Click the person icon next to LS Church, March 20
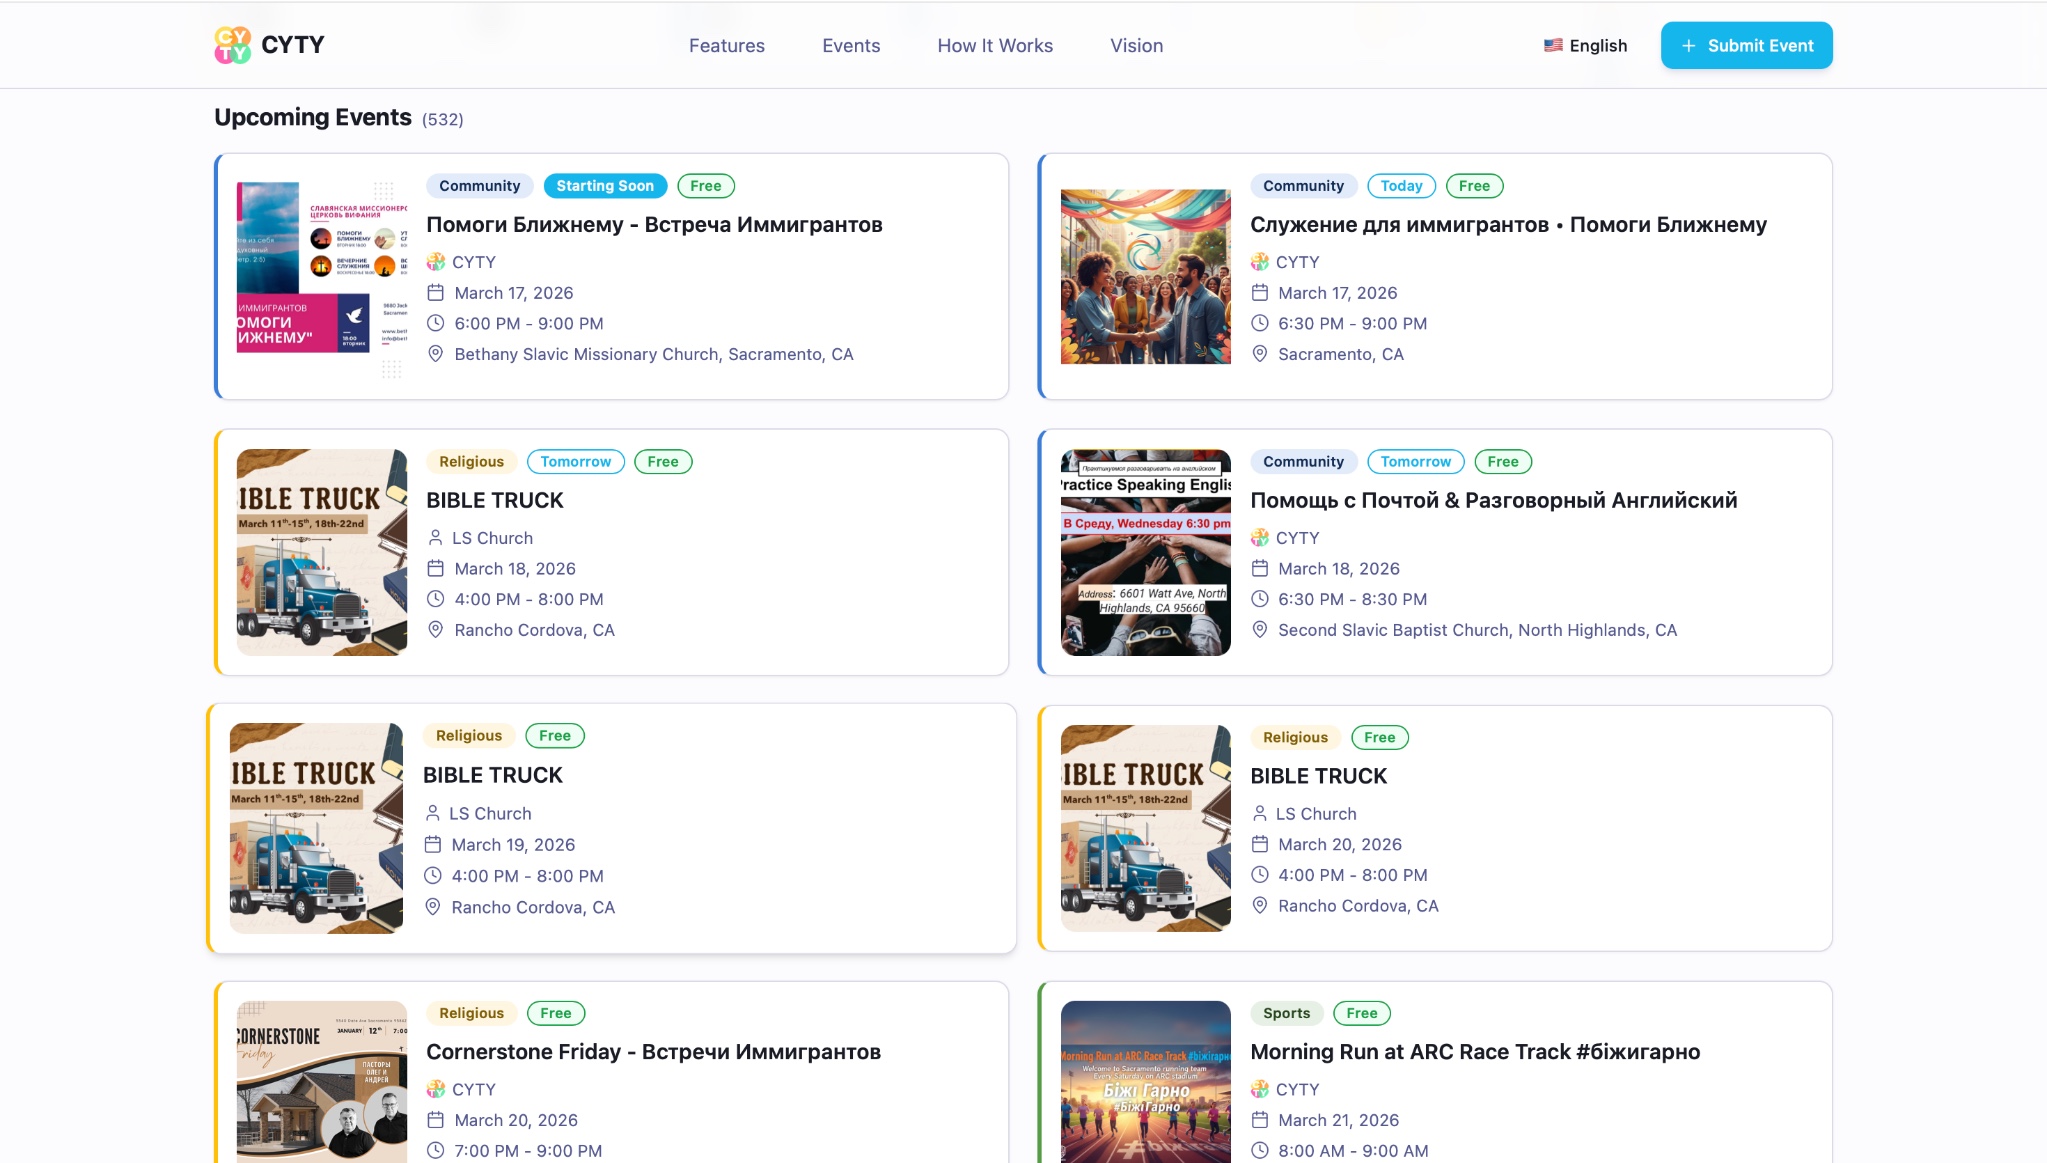 [1259, 814]
